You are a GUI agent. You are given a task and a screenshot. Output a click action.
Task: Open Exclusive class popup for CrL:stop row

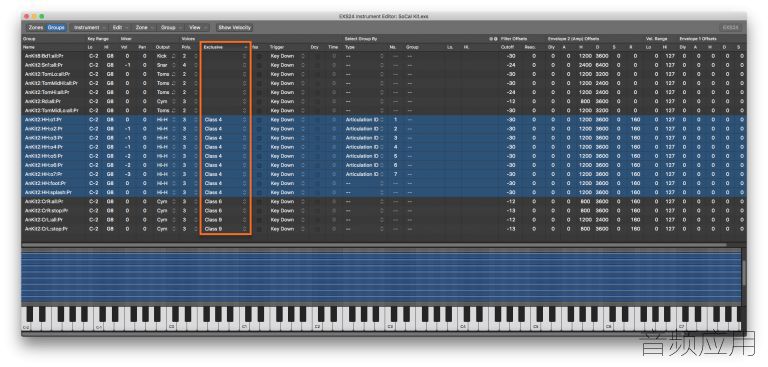point(225,229)
